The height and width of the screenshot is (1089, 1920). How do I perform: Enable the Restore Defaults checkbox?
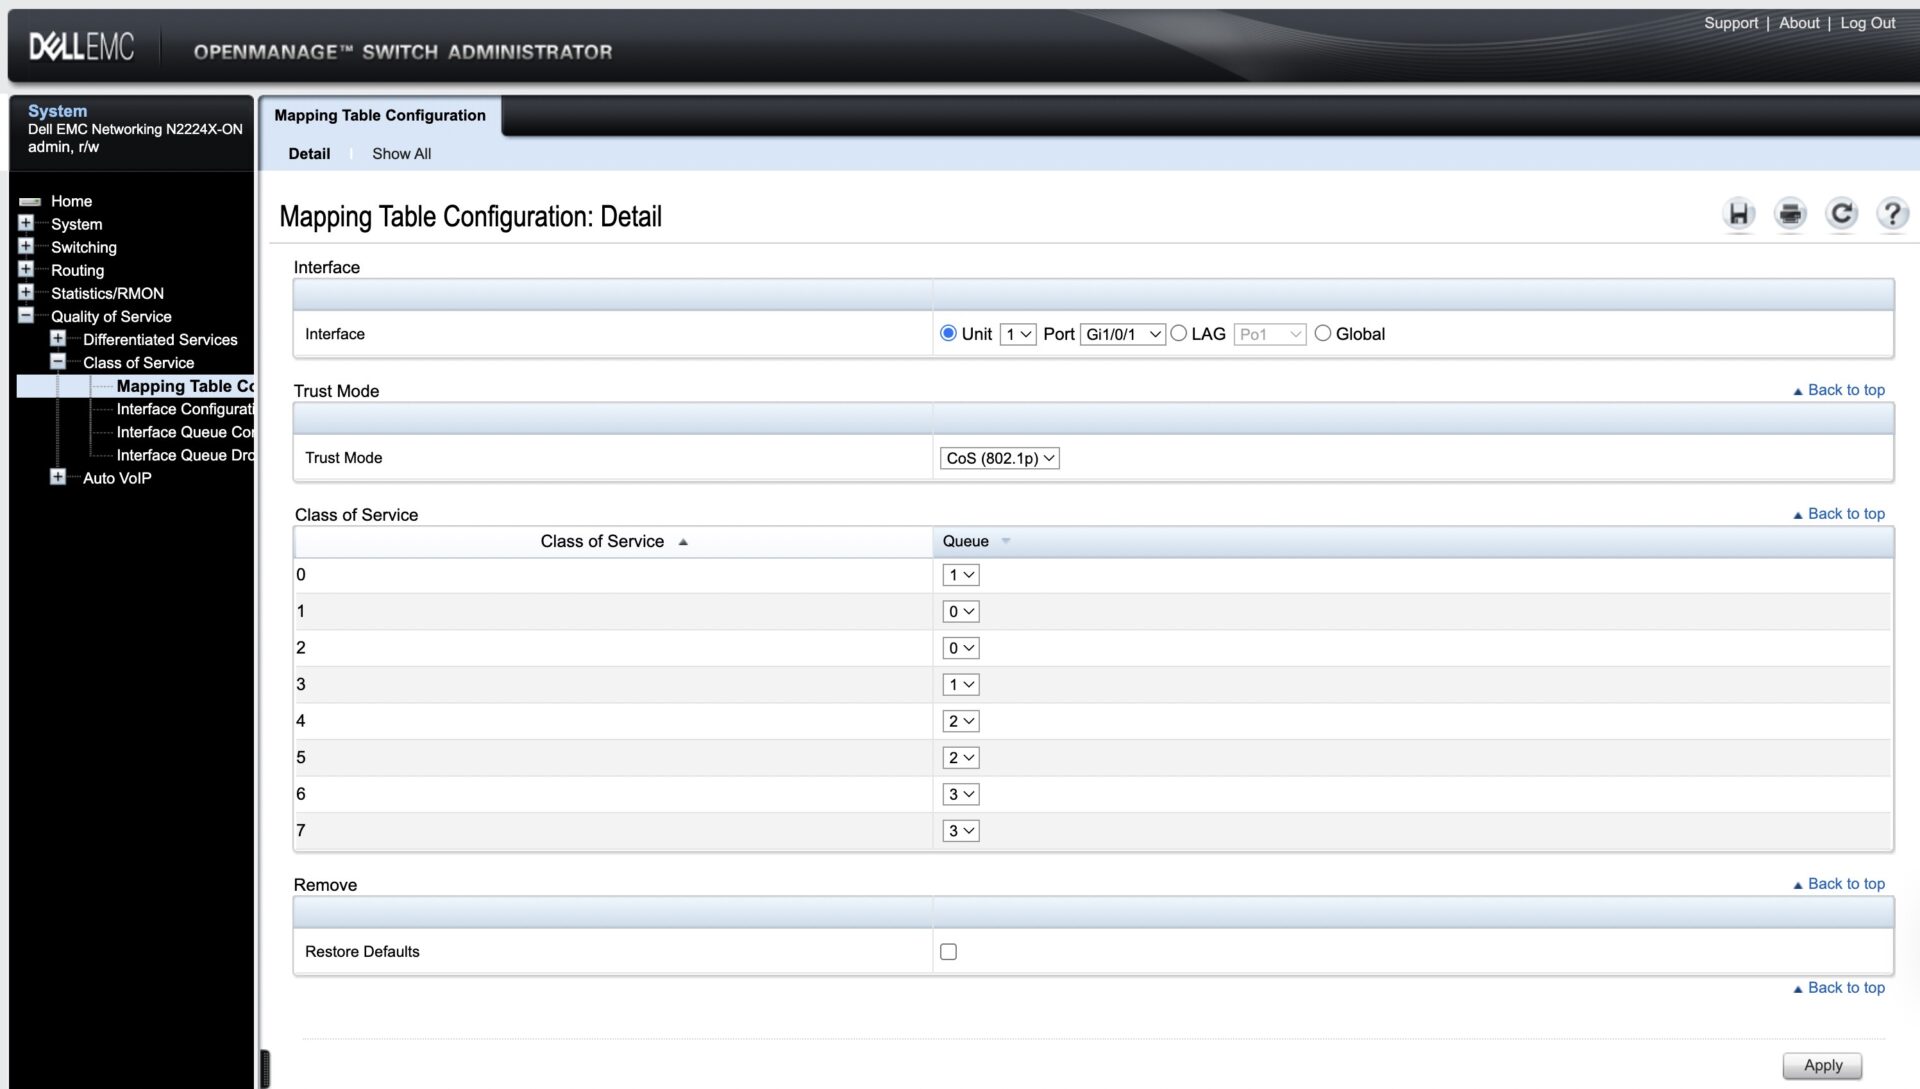coord(948,952)
